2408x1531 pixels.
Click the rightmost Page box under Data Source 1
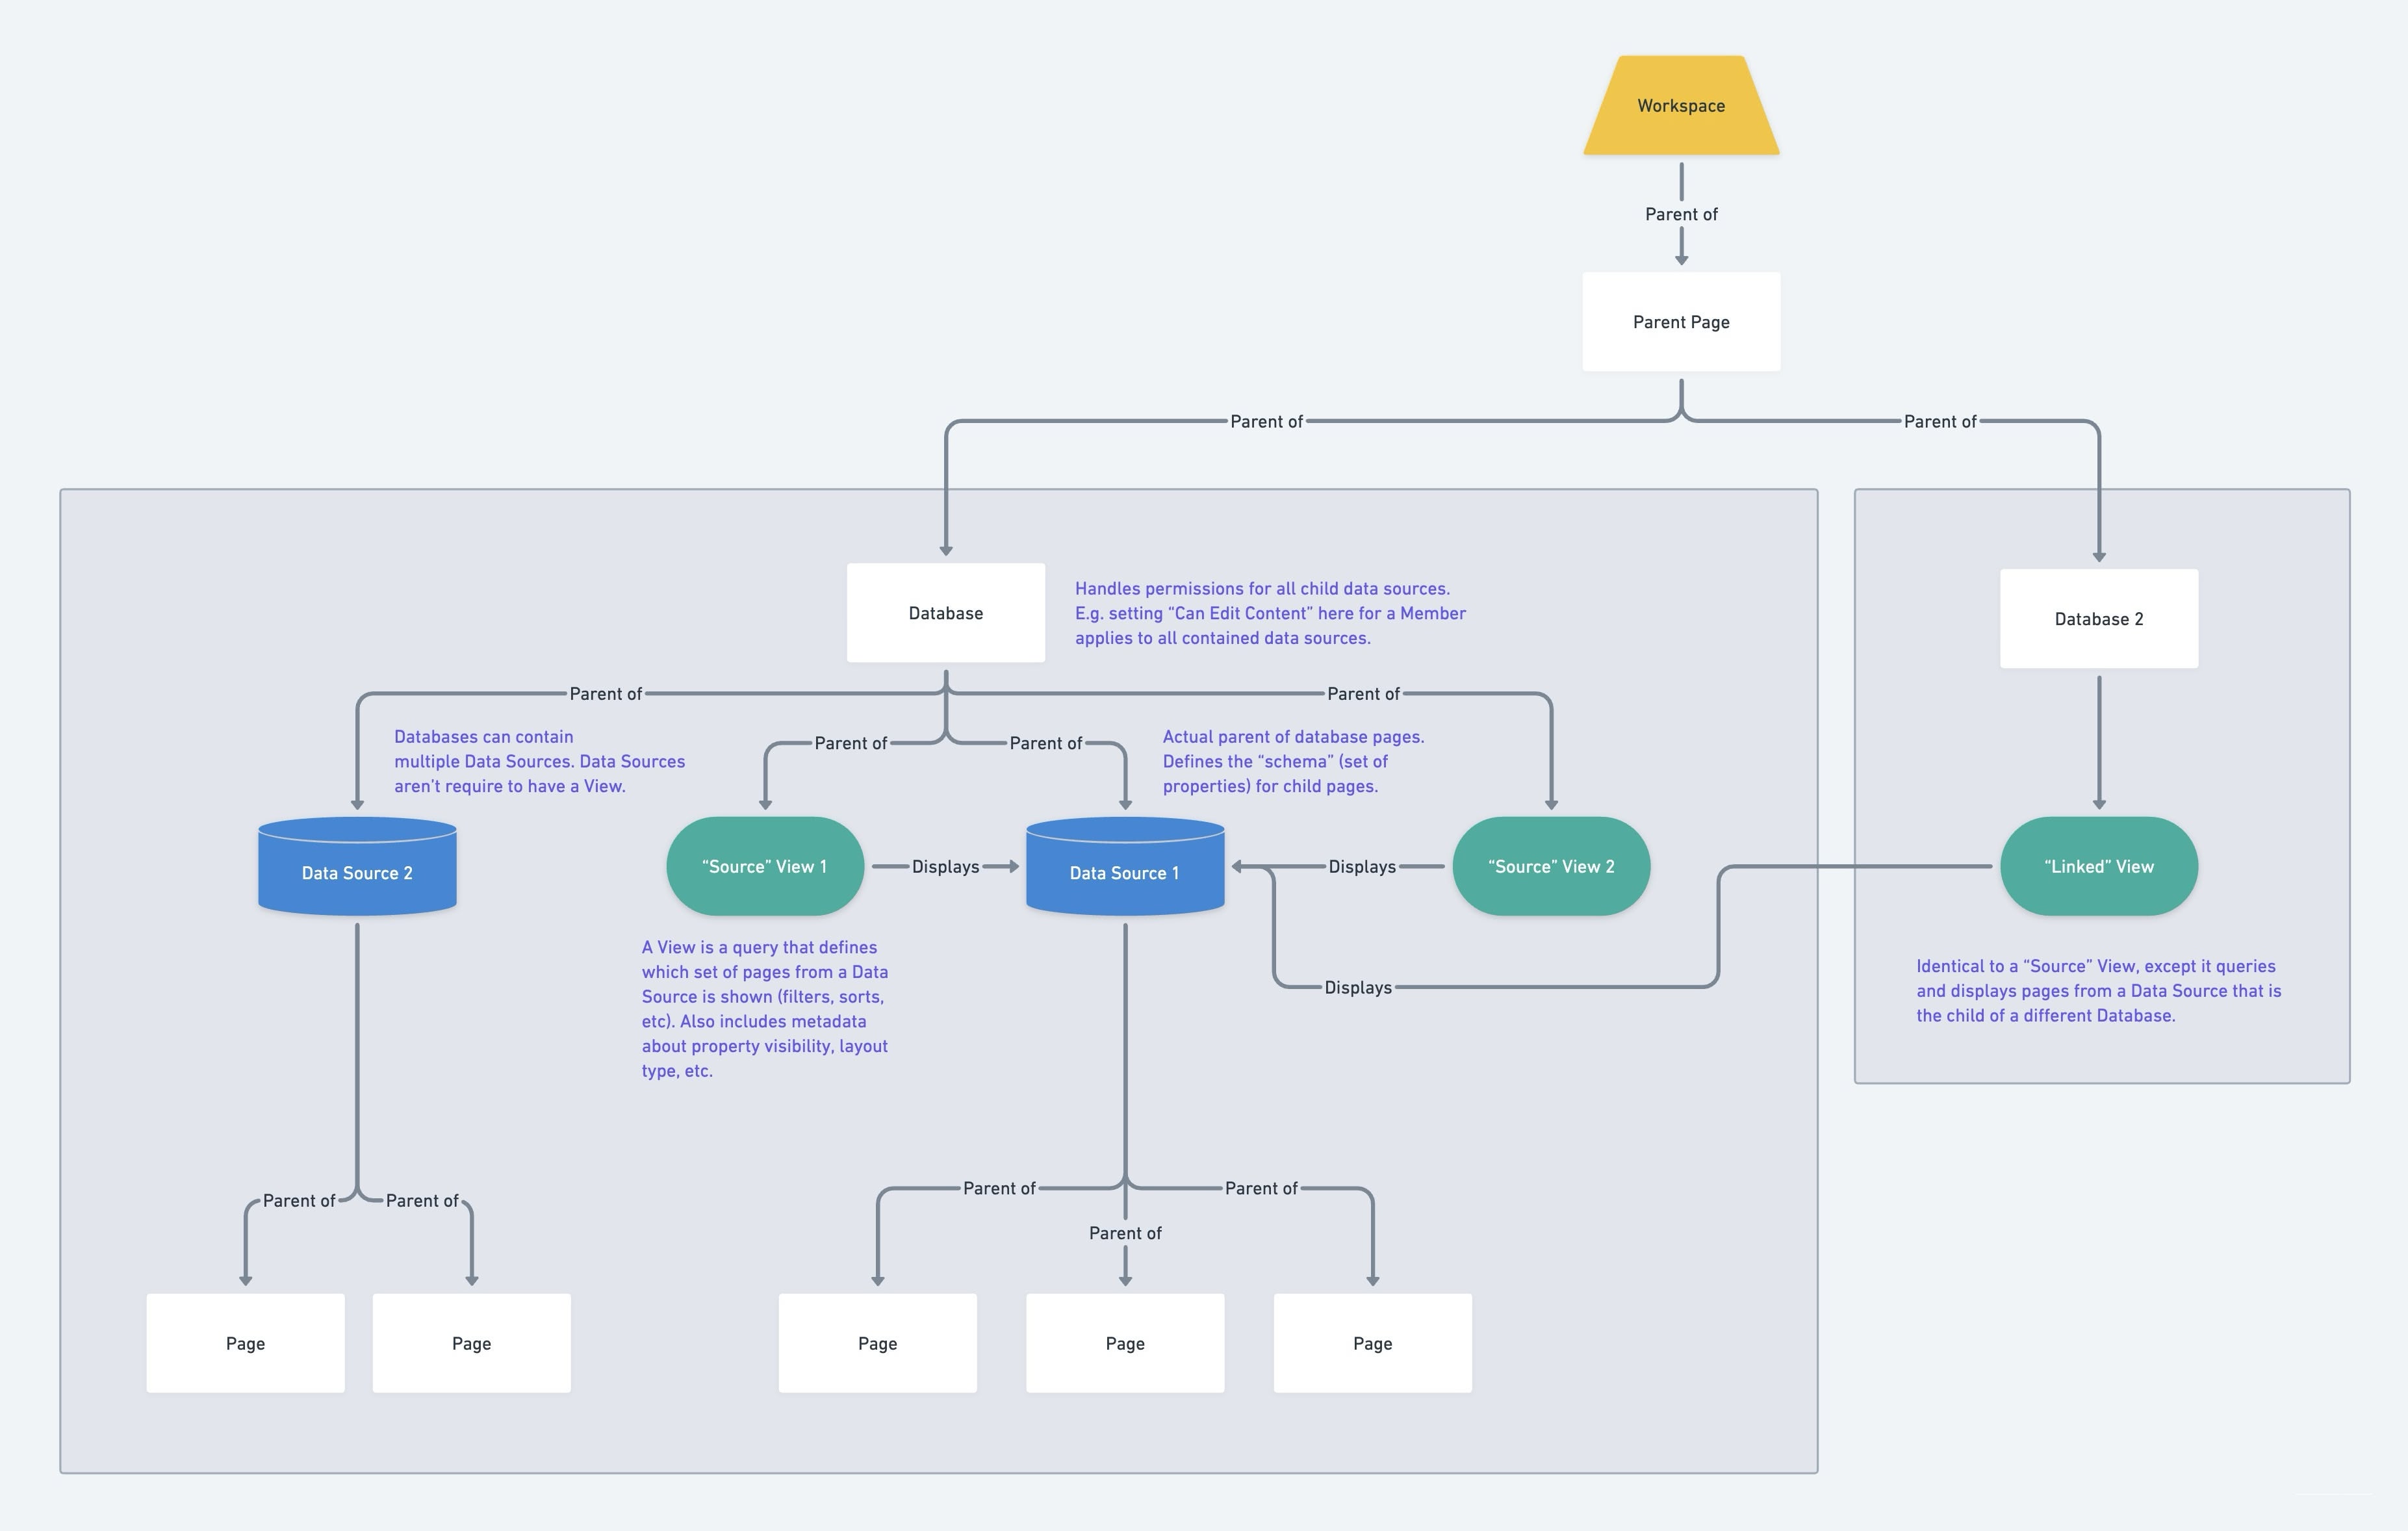[x=1373, y=1343]
